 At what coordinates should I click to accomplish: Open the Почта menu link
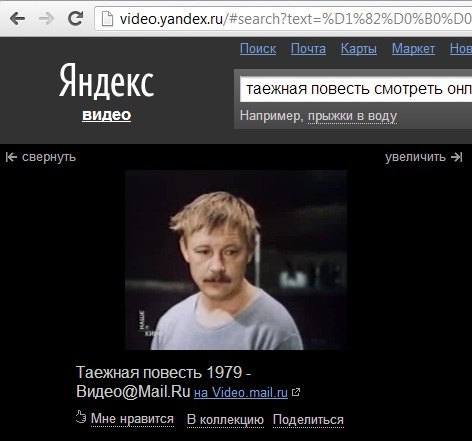pyautogui.click(x=308, y=49)
